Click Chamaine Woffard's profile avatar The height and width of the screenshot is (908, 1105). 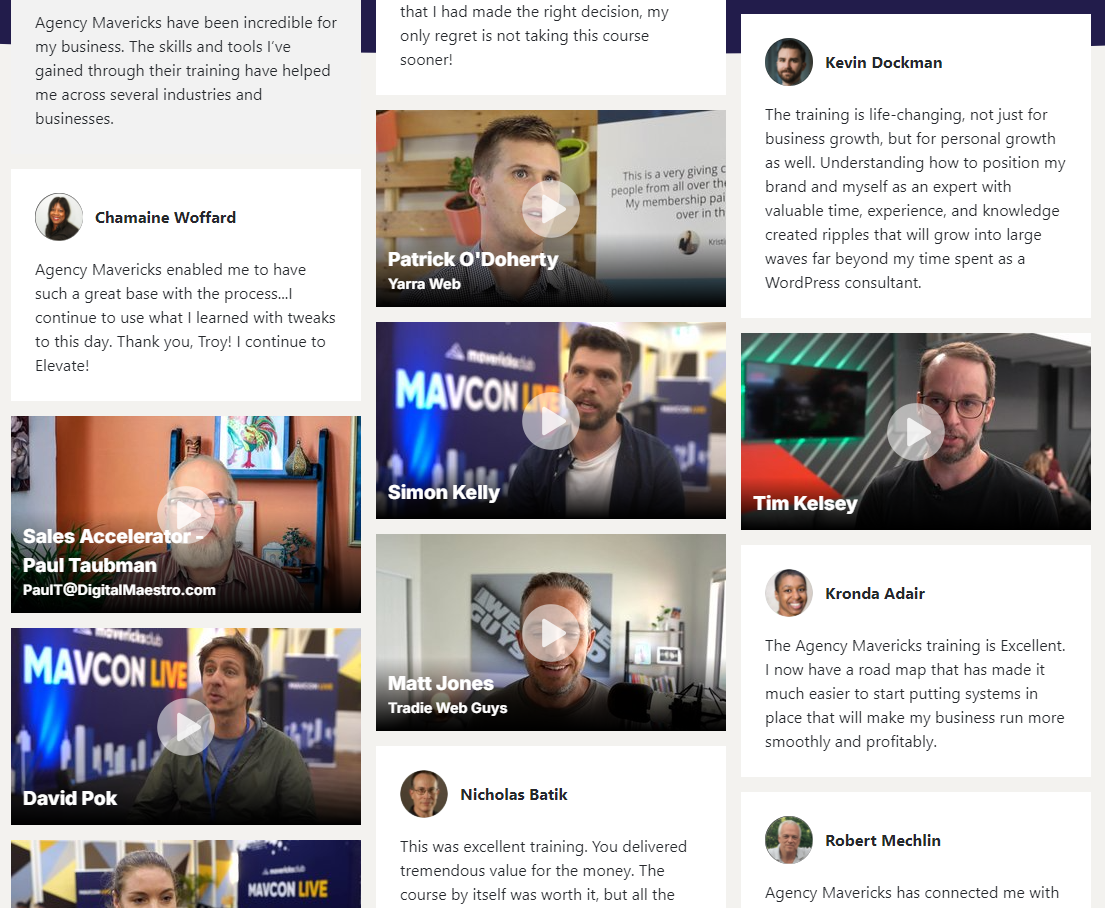coord(58,217)
